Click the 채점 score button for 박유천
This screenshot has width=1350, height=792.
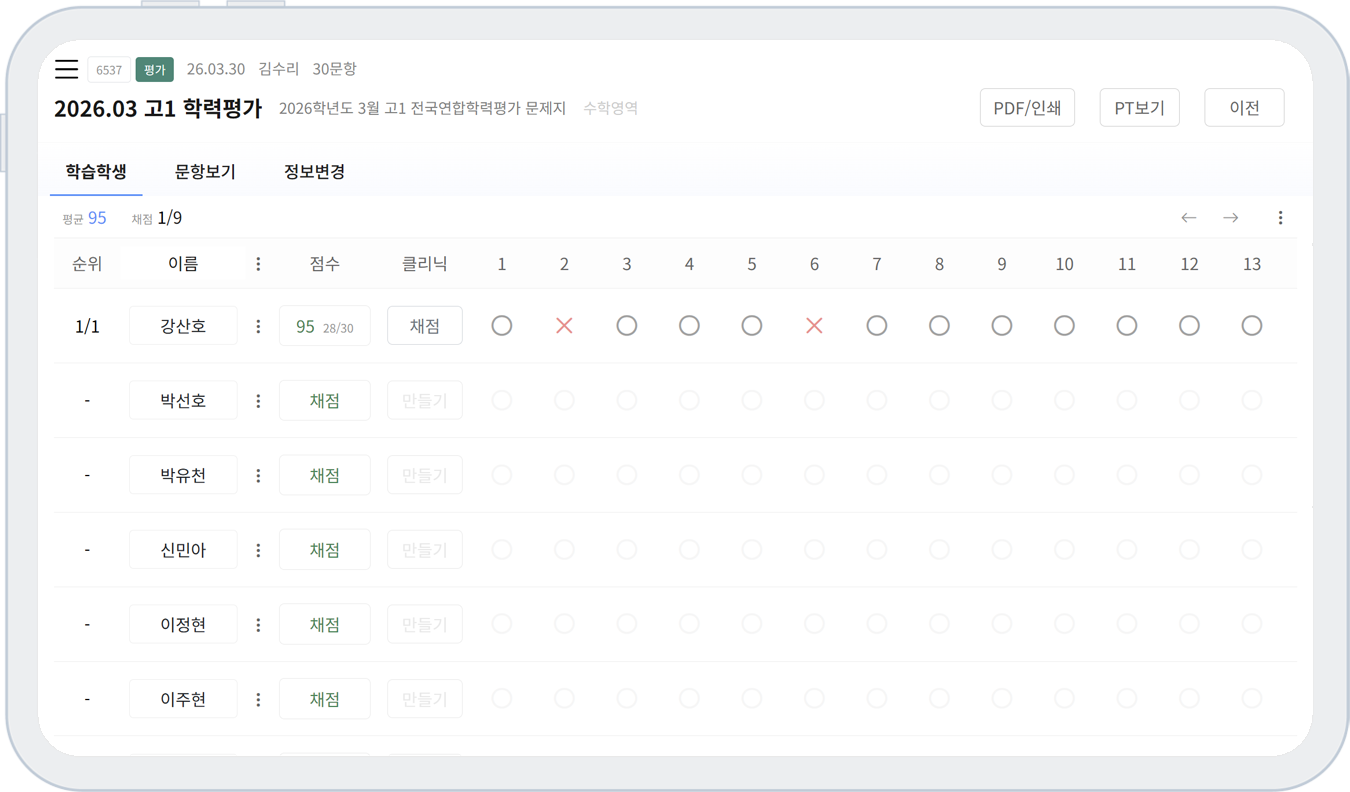click(x=324, y=475)
